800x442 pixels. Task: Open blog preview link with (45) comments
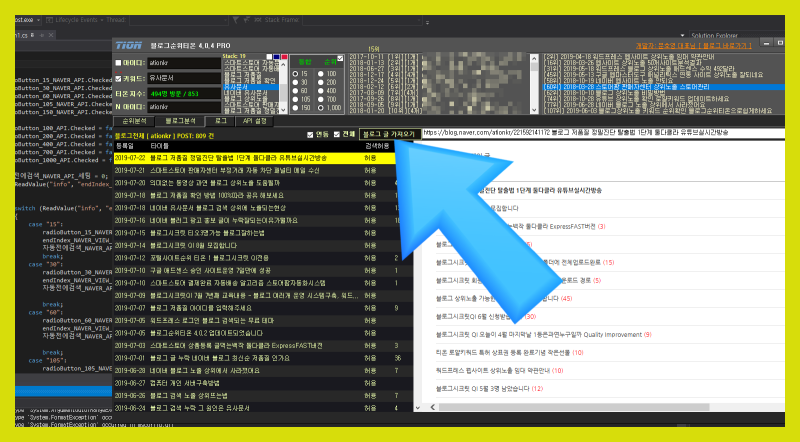pyautogui.click(x=504, y=299)
